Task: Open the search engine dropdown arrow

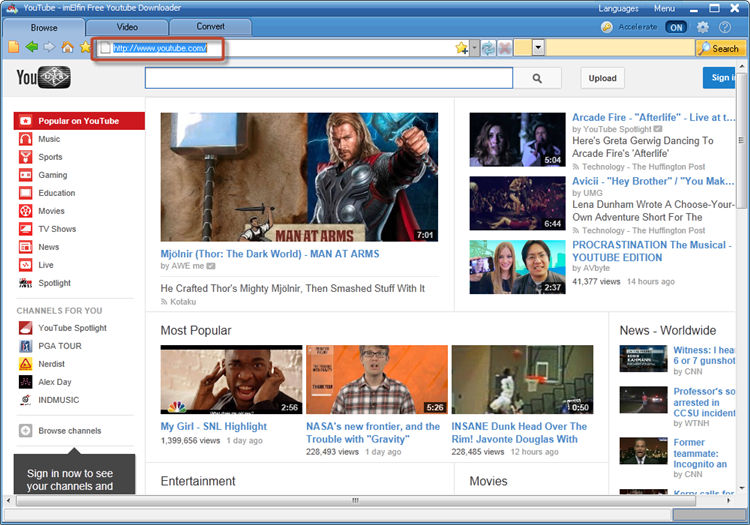Action: (x=539, y=48)
